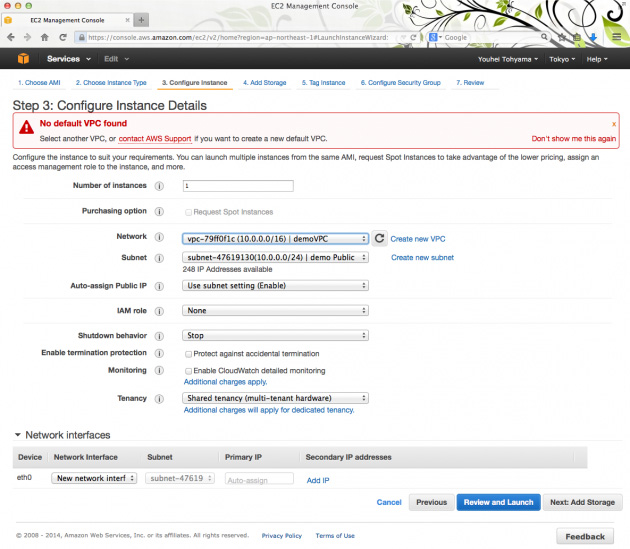The width and height of the screenshot is (630, 549).
Task: Open the Edit menu in AWS bar
Action: click(x=116, y=59)
